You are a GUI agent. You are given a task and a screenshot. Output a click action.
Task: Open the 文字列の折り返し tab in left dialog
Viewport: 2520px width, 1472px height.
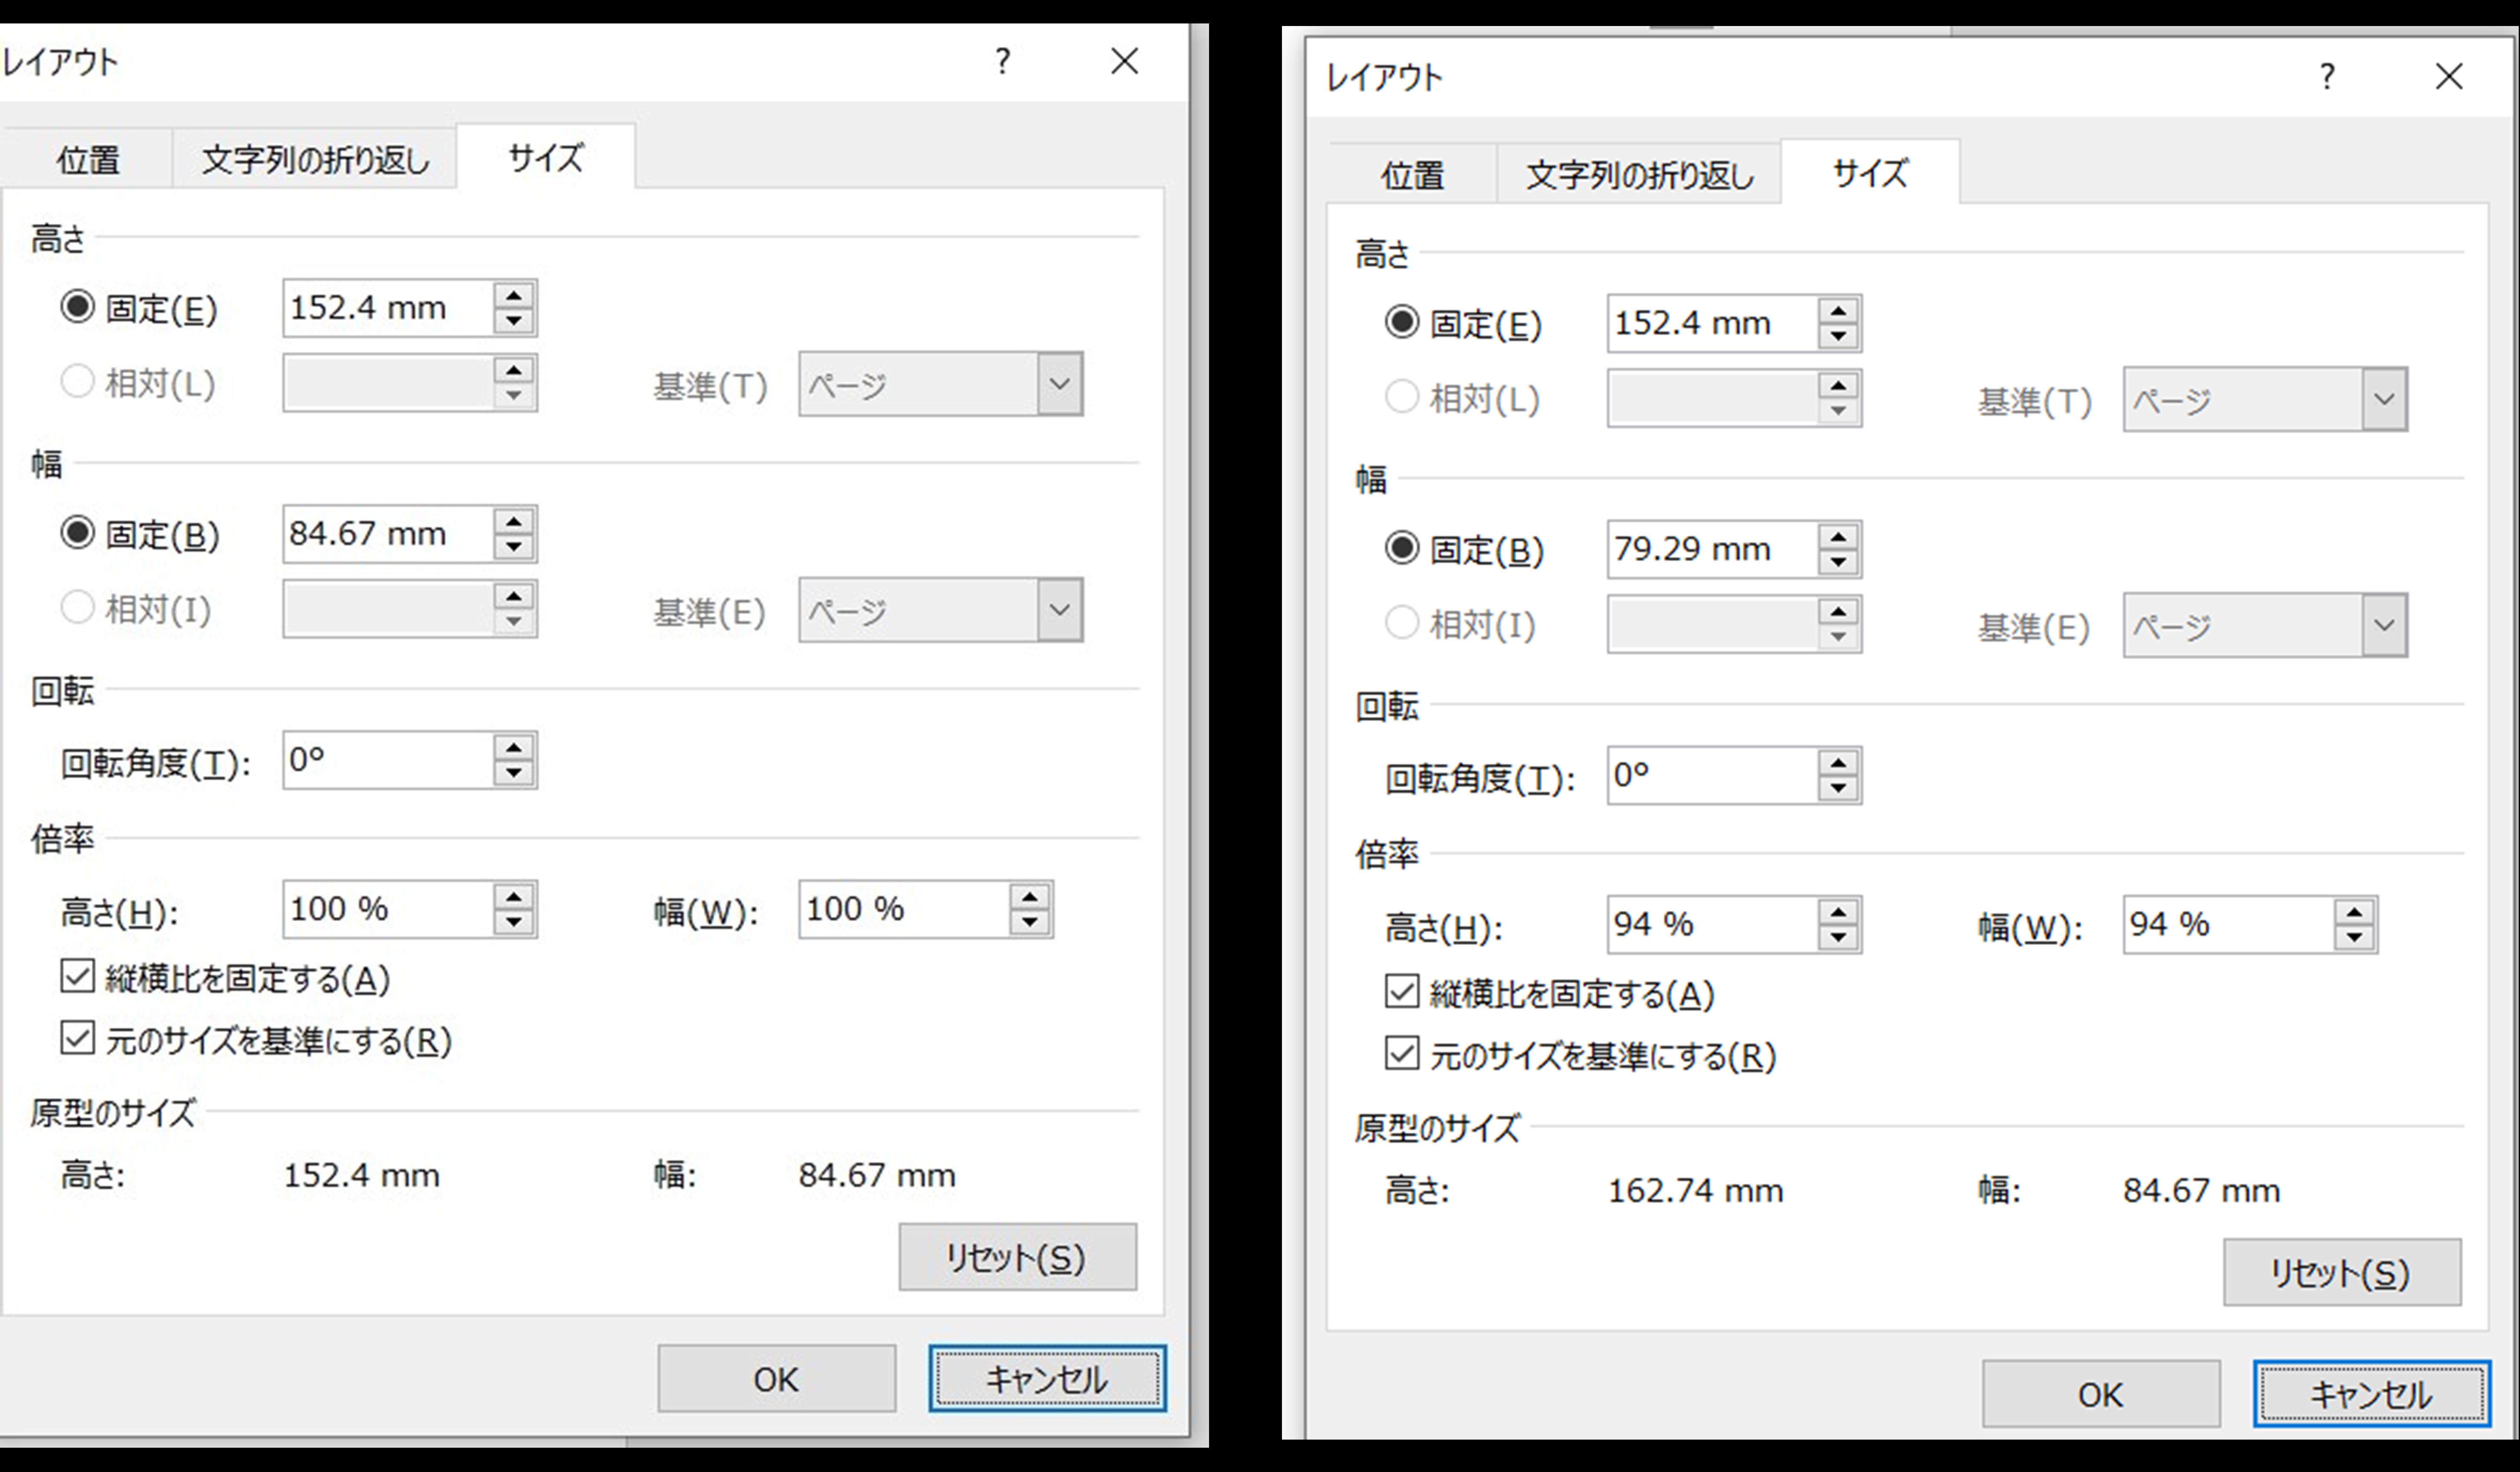(x=315, y=159)
